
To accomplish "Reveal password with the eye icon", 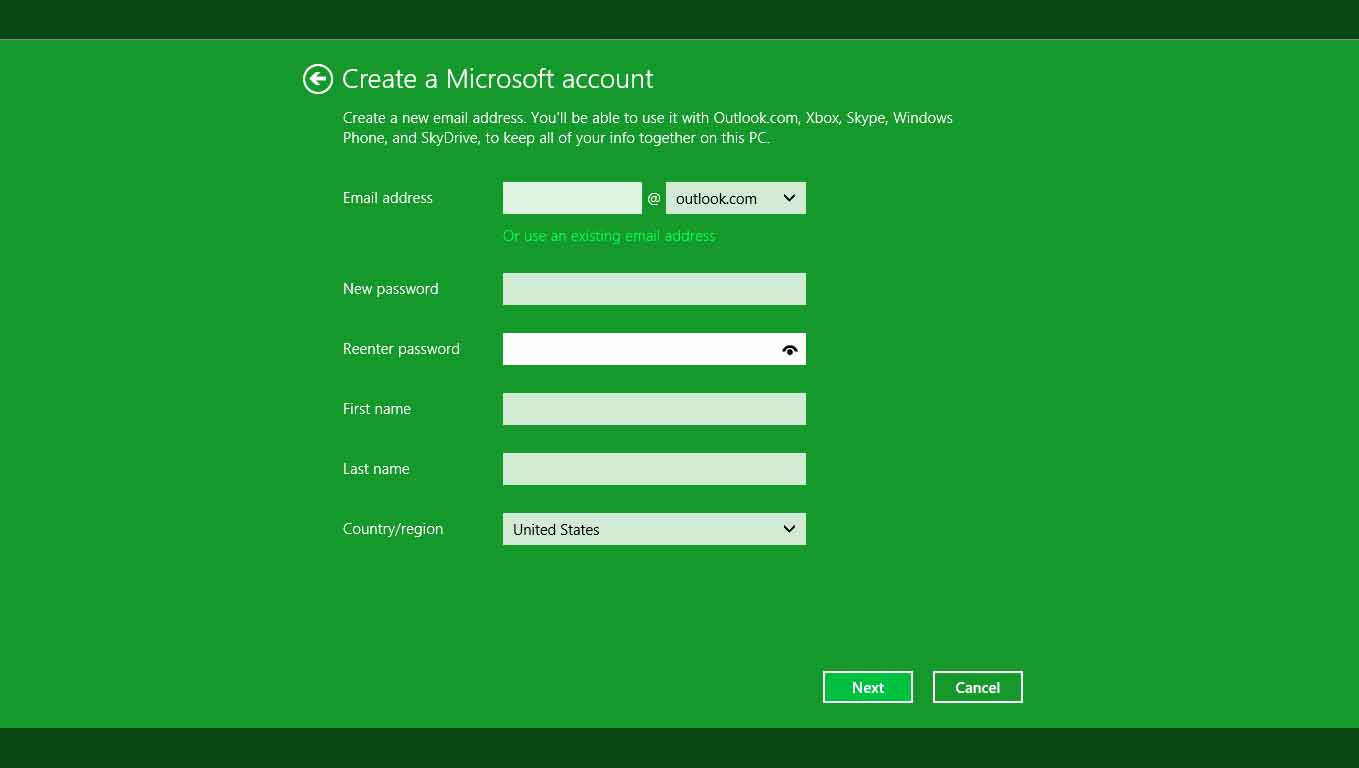I will pyautogui.click(x=790, y=350).
